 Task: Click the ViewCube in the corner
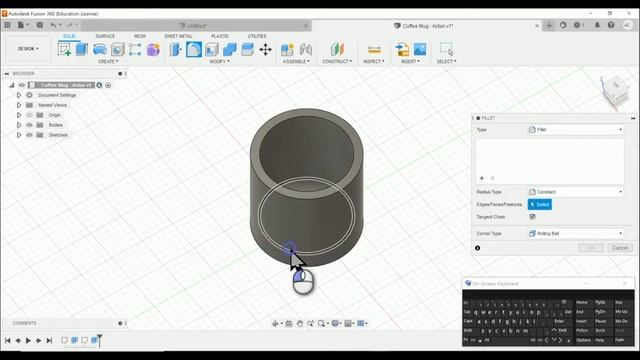pyautogui.click(x=616, y=92)
